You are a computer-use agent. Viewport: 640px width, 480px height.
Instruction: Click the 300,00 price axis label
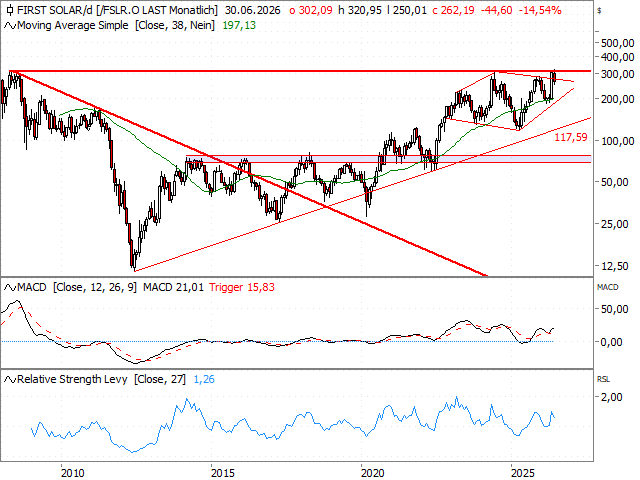(618, 74)
